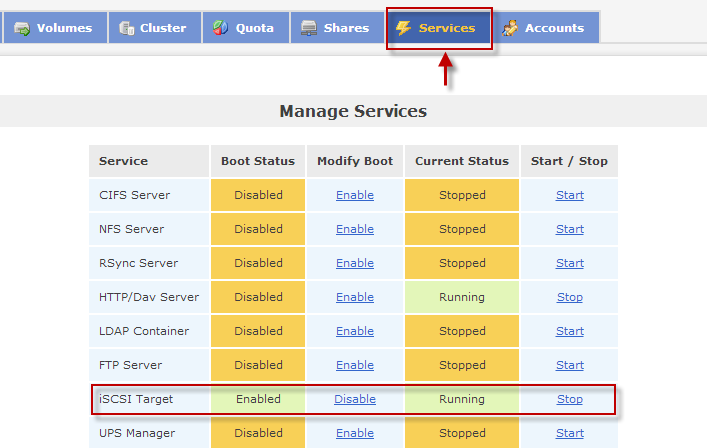Click the Cluster tab icon
Image resolution: width=707 pixels, height=448 pixels.
pyautogui.click(x=127, y=28)
